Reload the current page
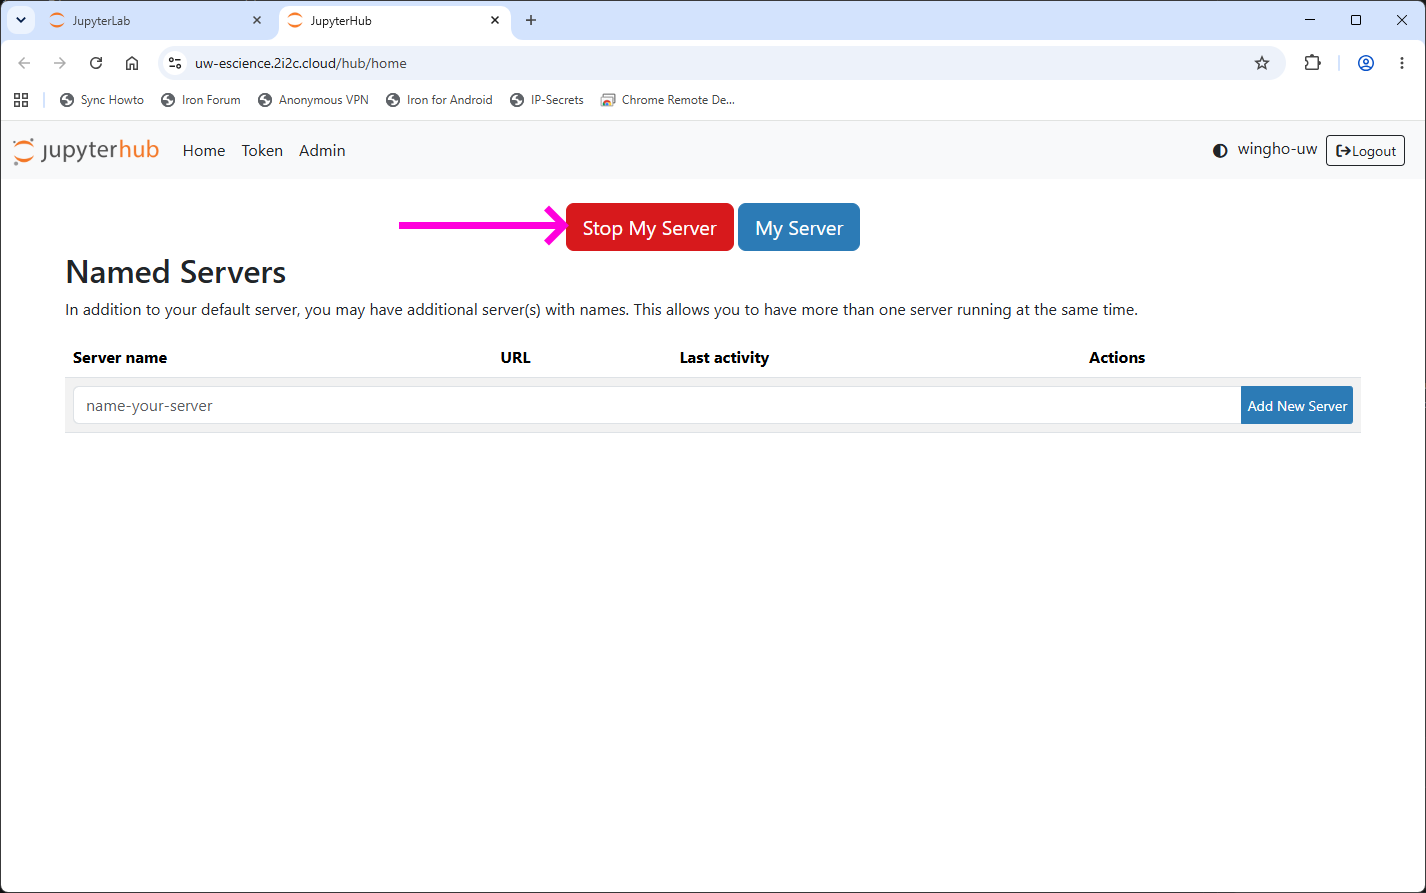Viewport: 1426px width, 893px height. point(96,63)
